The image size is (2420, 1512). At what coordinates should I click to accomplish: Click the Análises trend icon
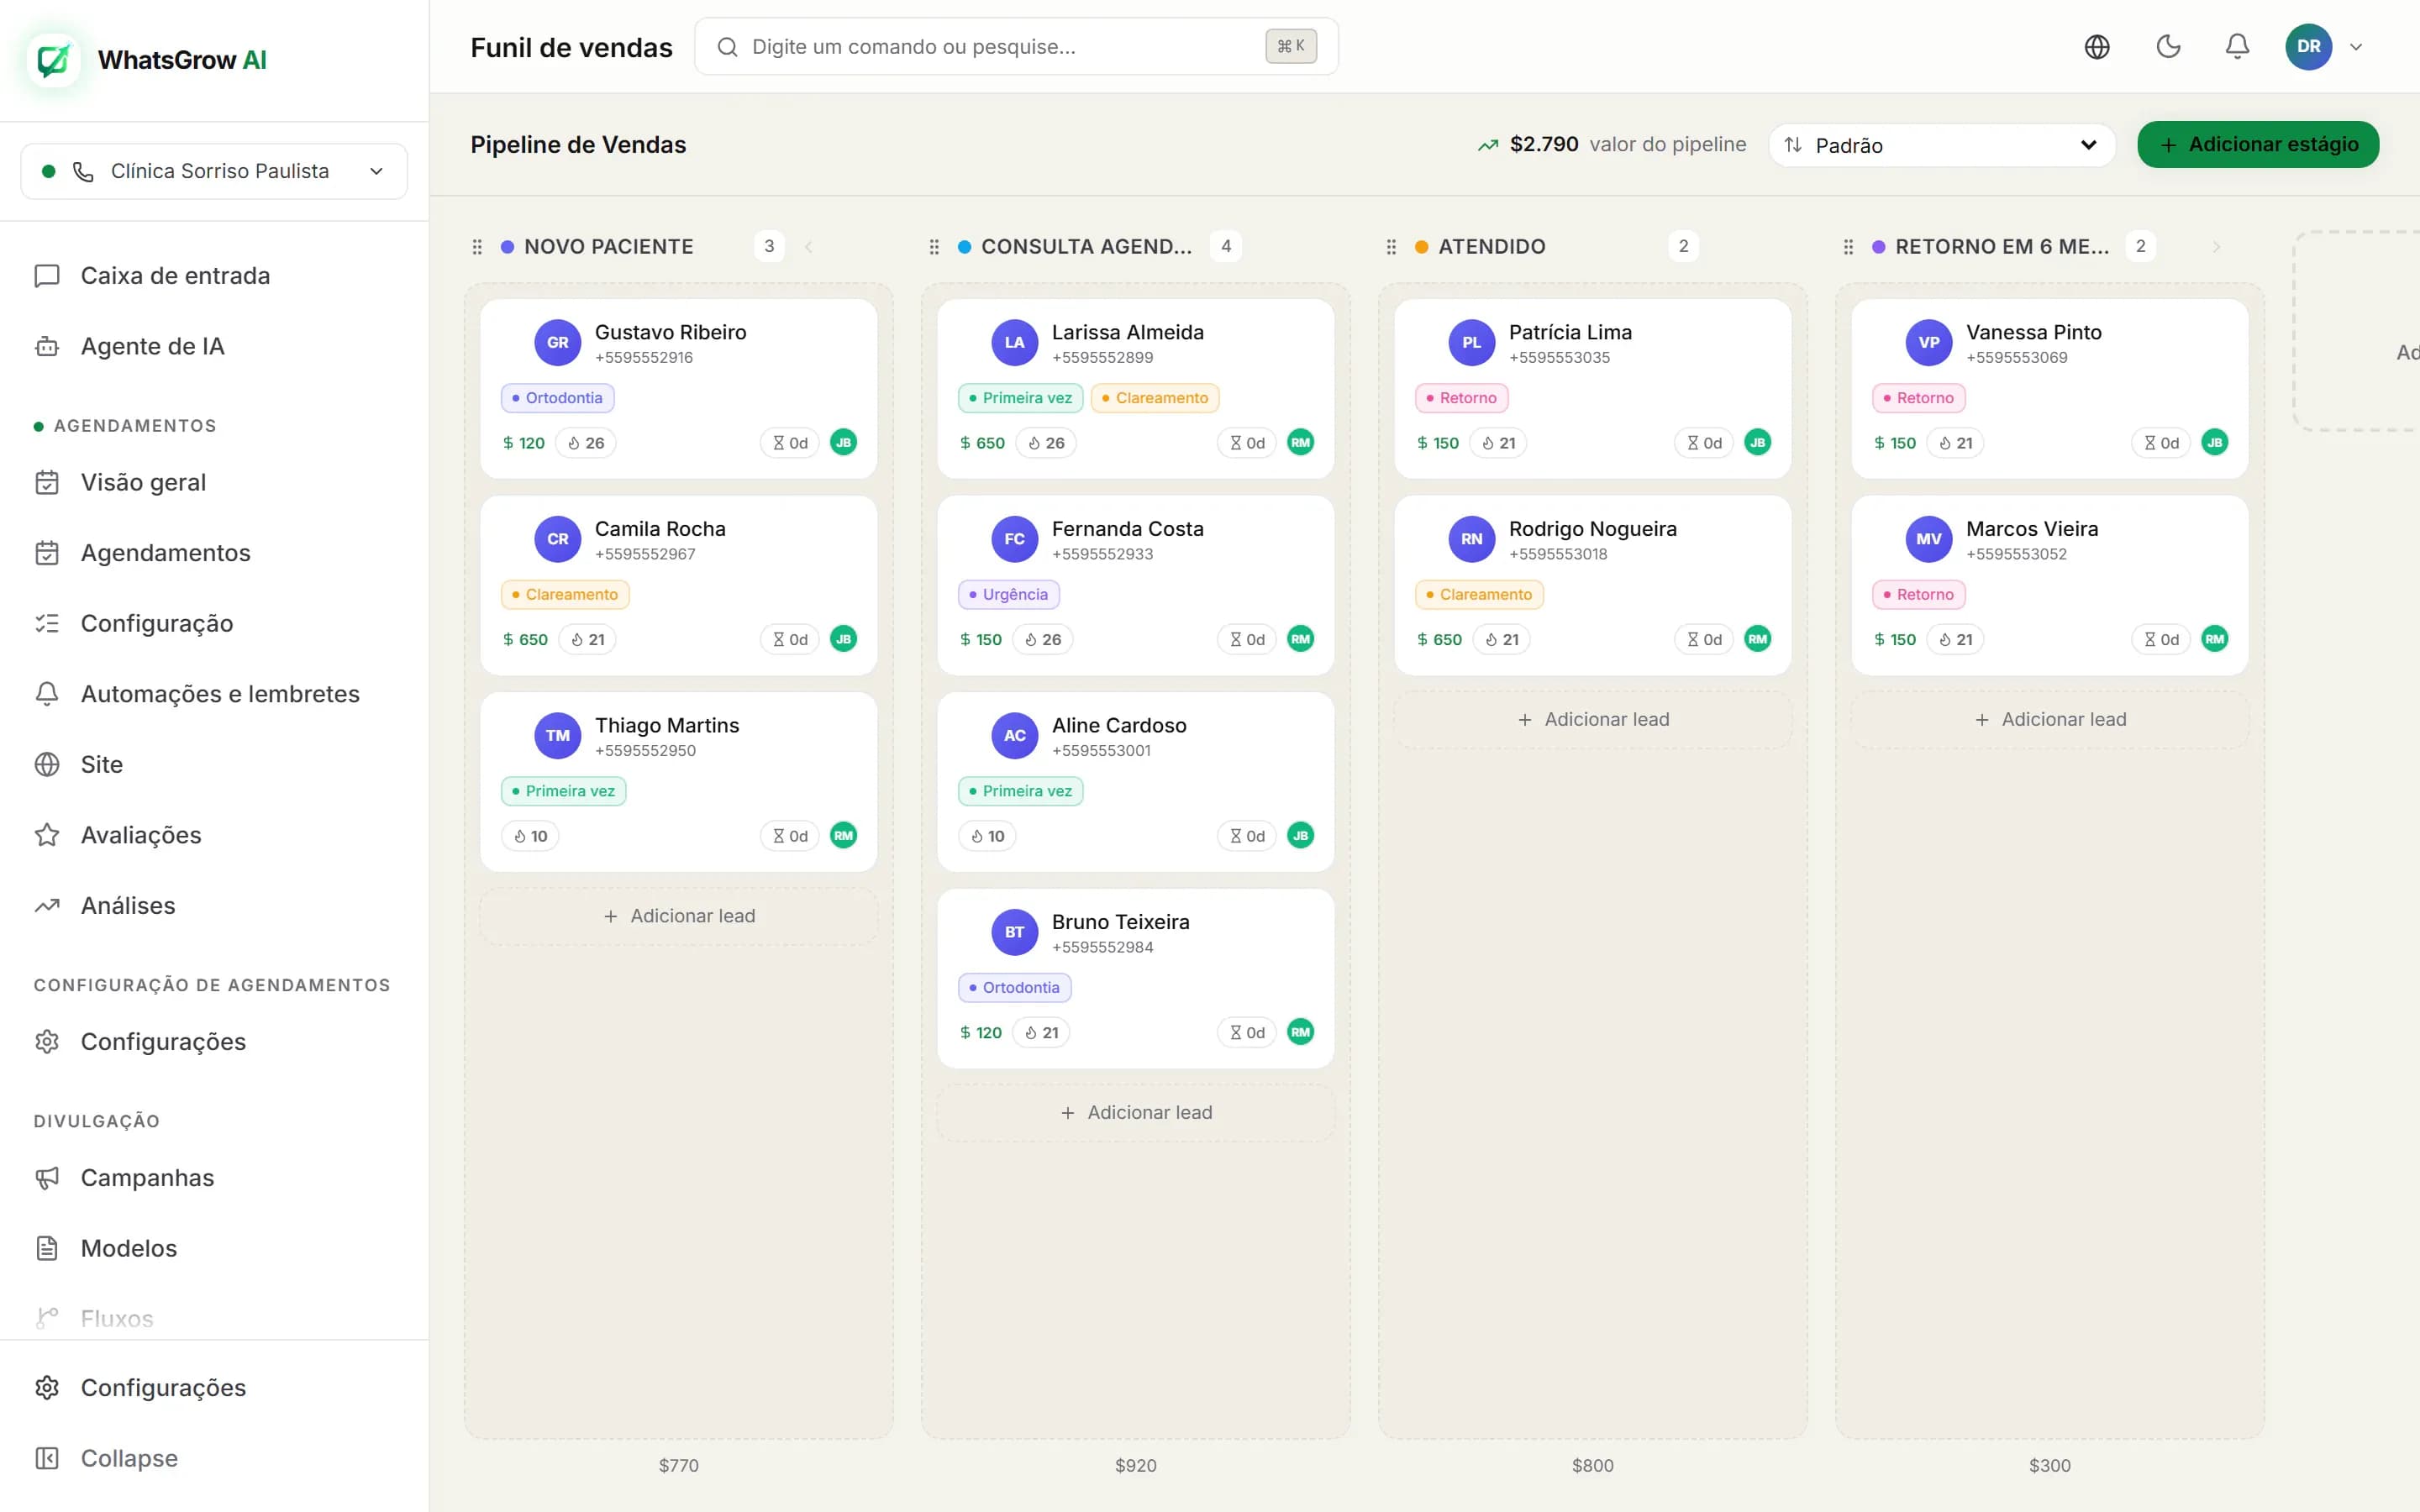pos(47,906)
